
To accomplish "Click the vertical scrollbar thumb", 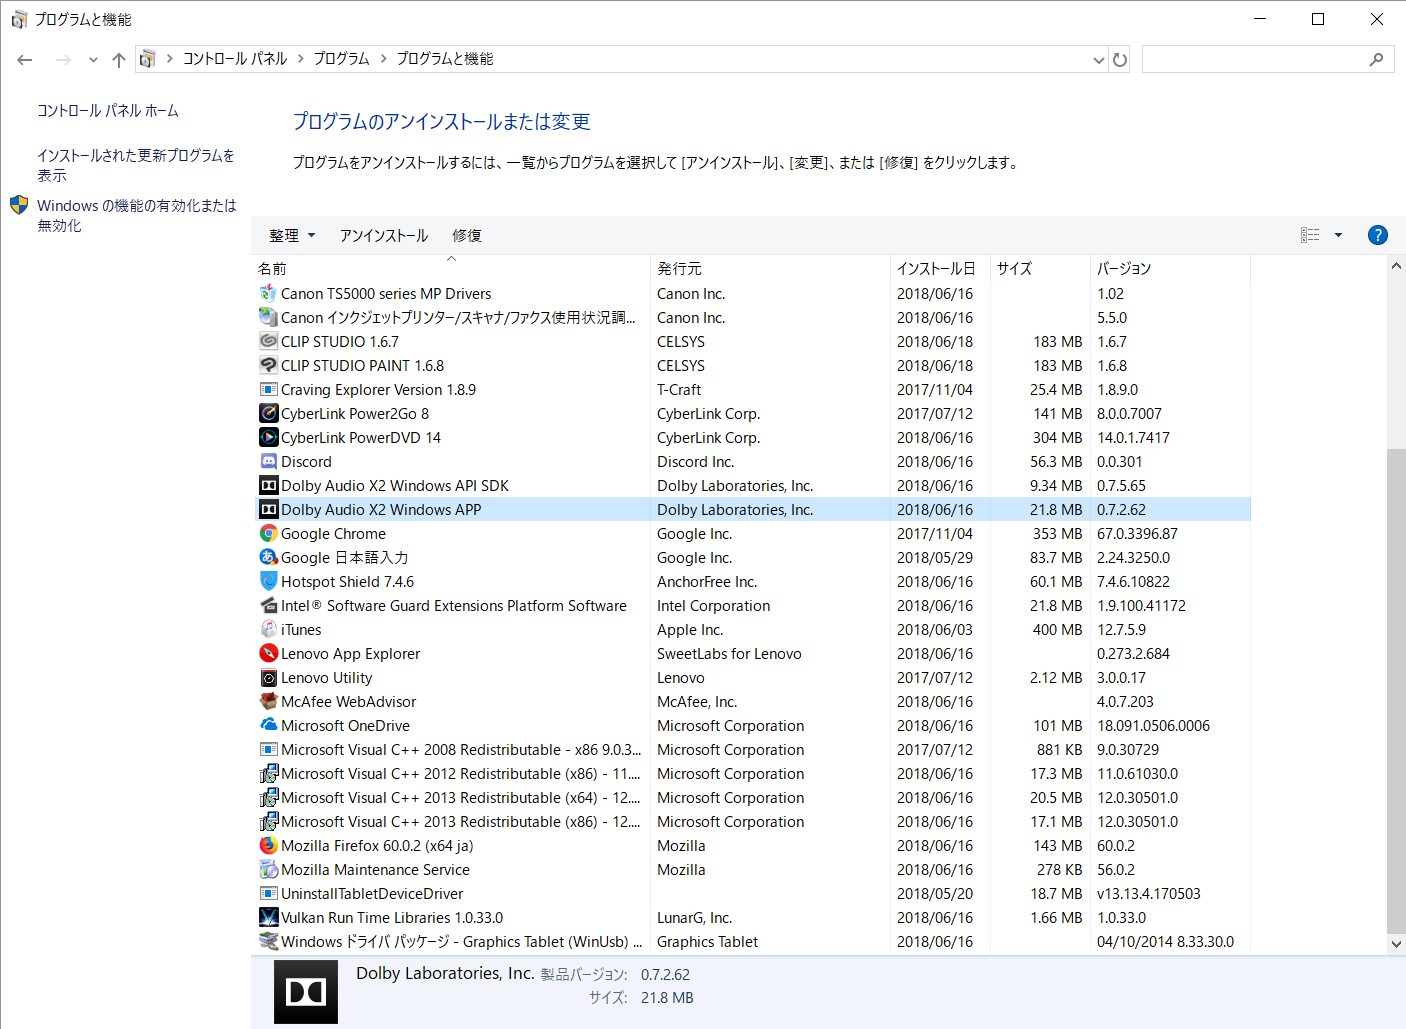I will [x=1396, y=691].
